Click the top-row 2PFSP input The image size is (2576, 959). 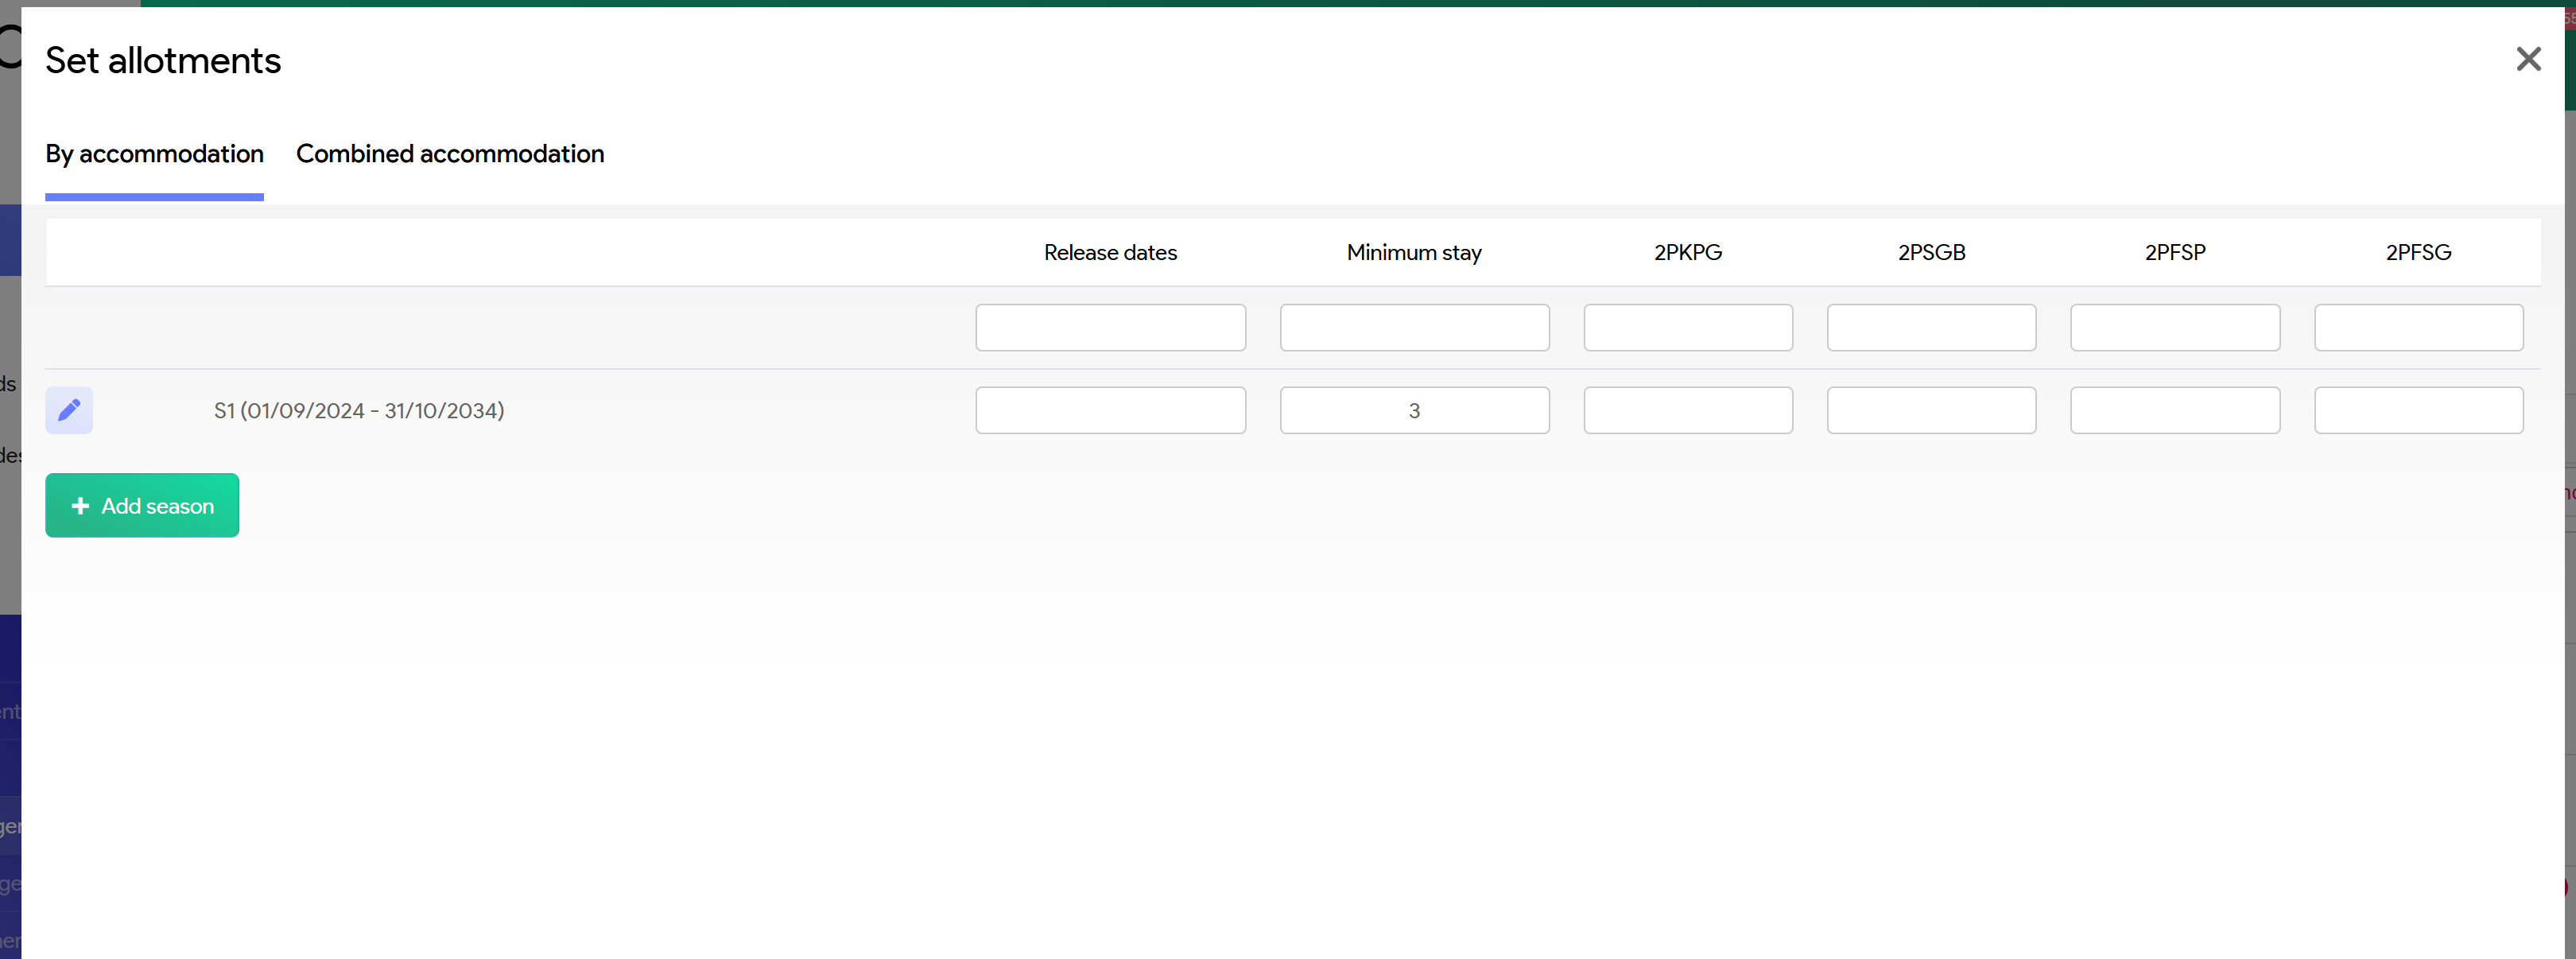(x=2174, y=328)
